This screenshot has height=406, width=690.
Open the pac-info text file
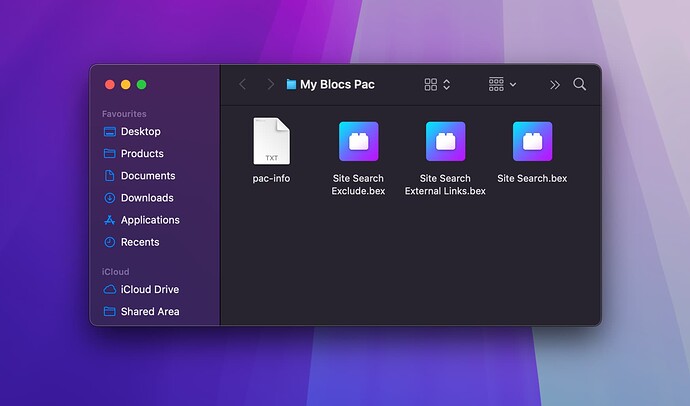click(x=271, y=142)
